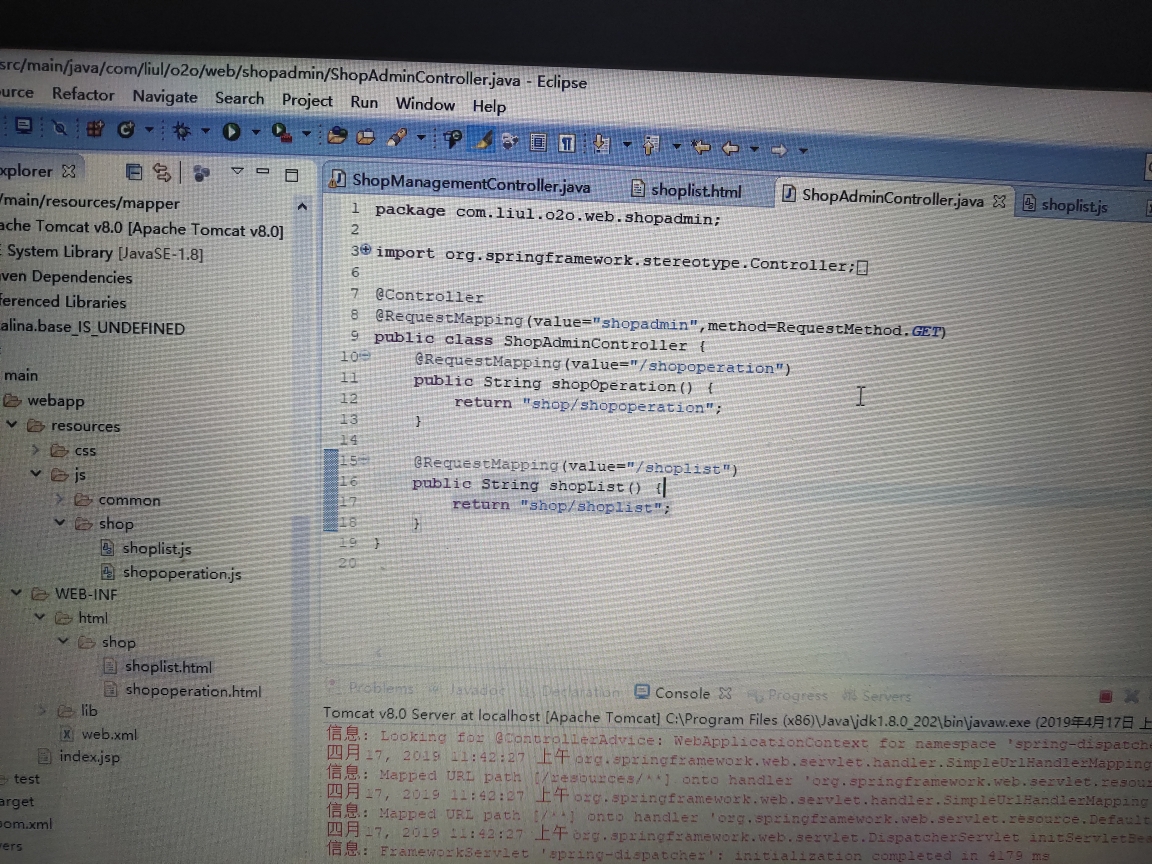Open the Run menu
This screenshot has height=864, width=1152.
(364, 102)
